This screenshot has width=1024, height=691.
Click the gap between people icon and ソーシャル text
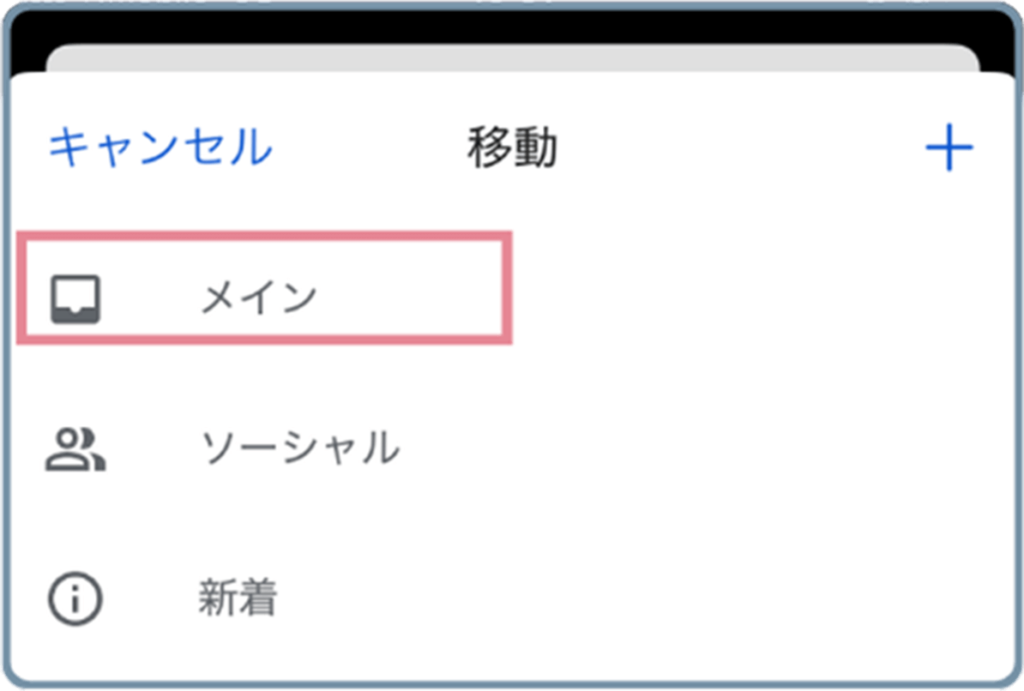[x=153, y=449]
